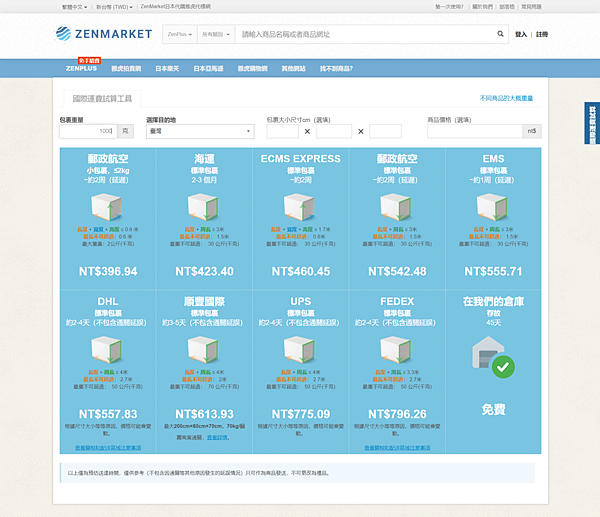600x517 pixels.
Task: Click the ECMS EXPRESS heading
Action: click(x=301, y=159)
